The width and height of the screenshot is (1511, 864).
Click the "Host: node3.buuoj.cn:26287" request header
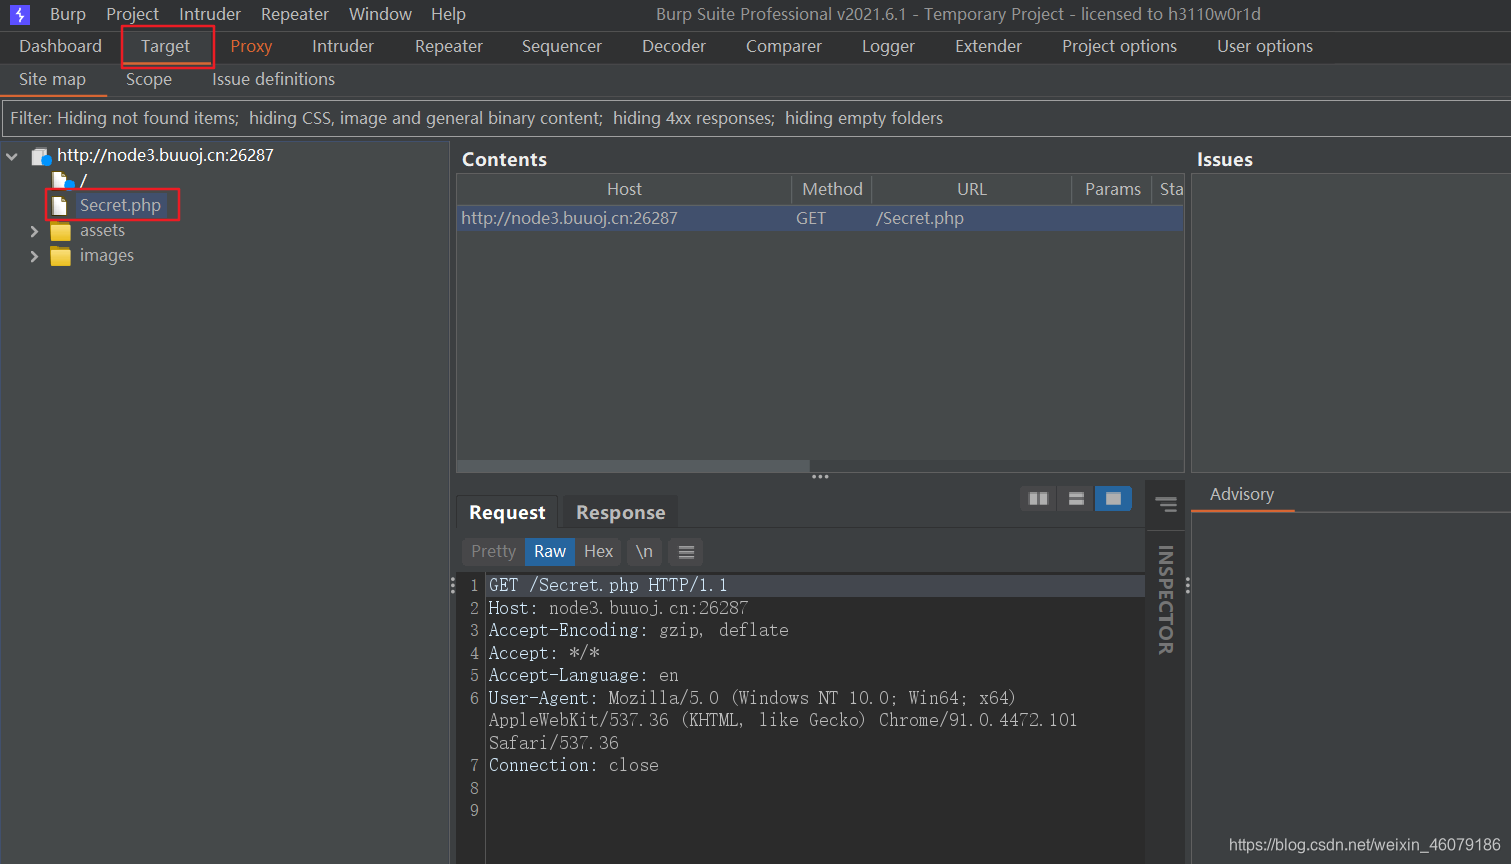click(x=618, y=608)
